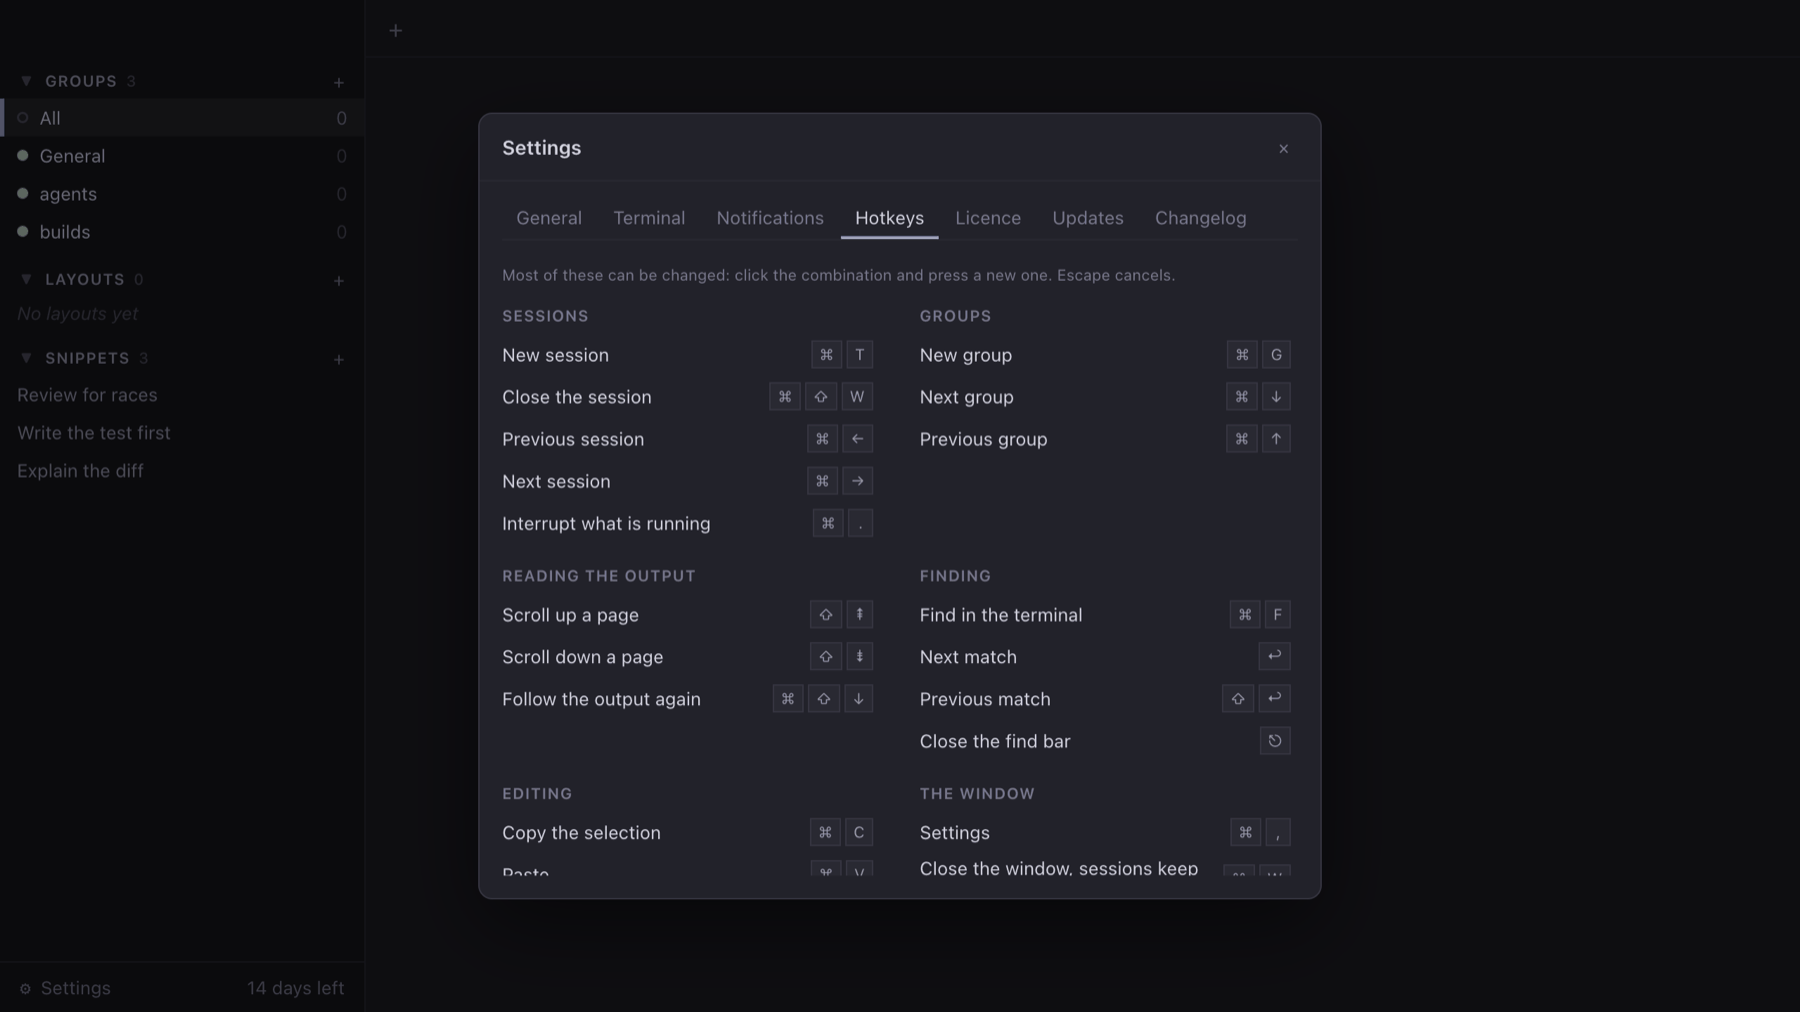Image resolution: width=1800 pixels, height=1012 pixels.
Task: Collapse the Groups section
Action: click(x=26, y=81)
